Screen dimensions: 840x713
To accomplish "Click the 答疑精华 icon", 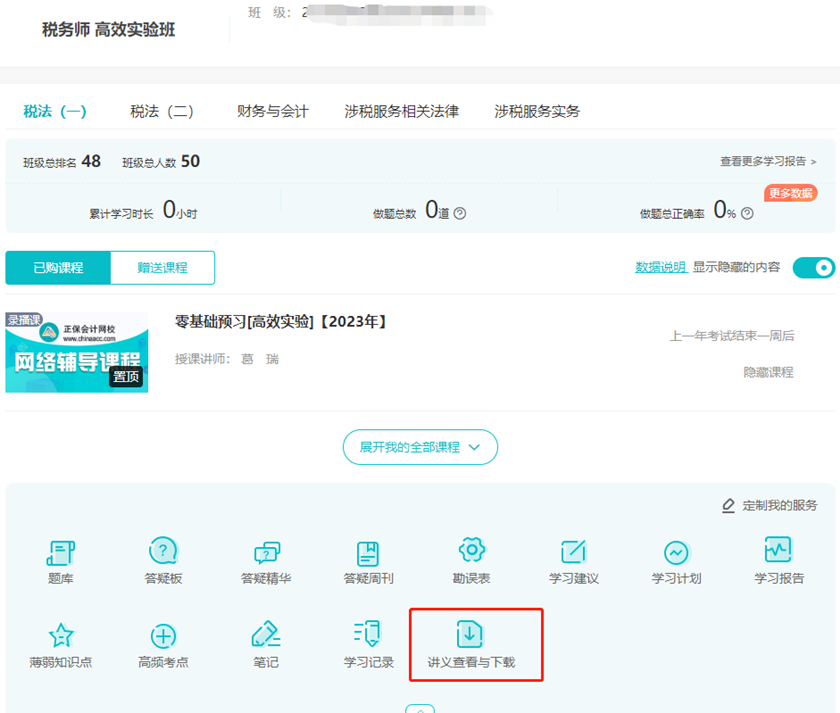I will point(266,553).
